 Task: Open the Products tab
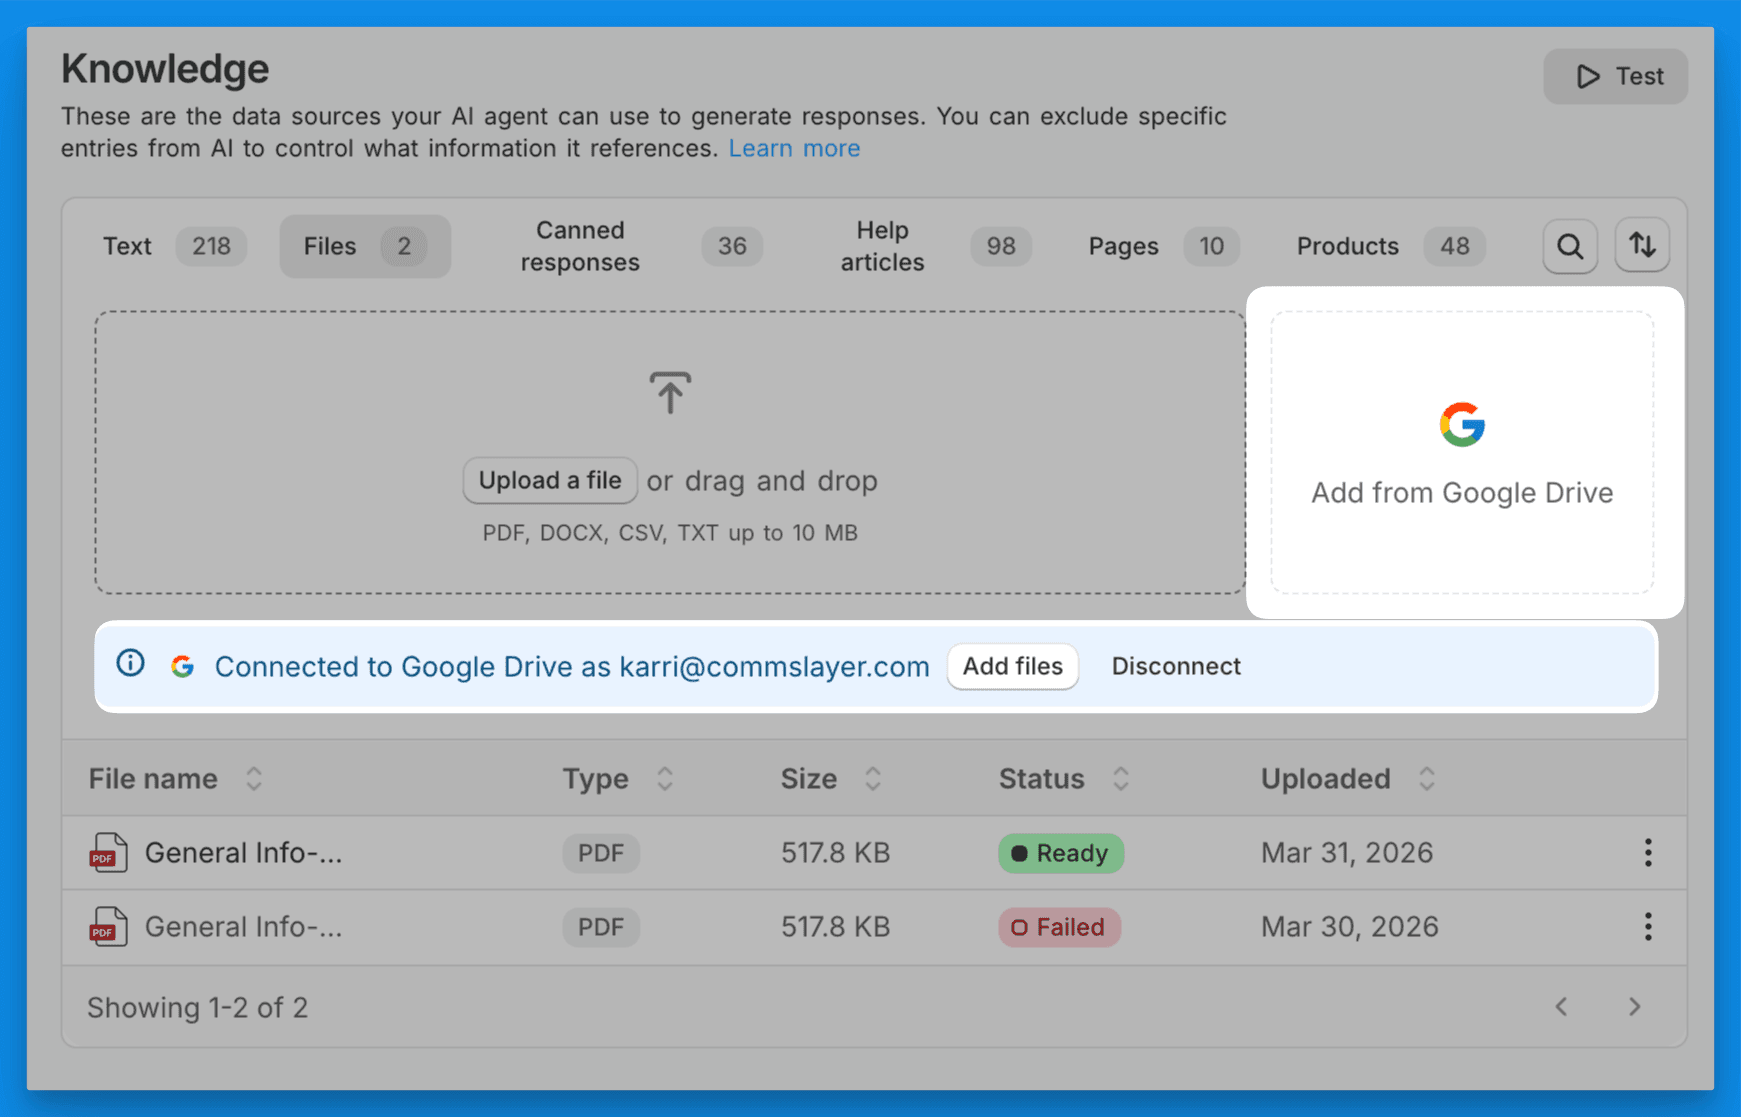coord(1390,246)
